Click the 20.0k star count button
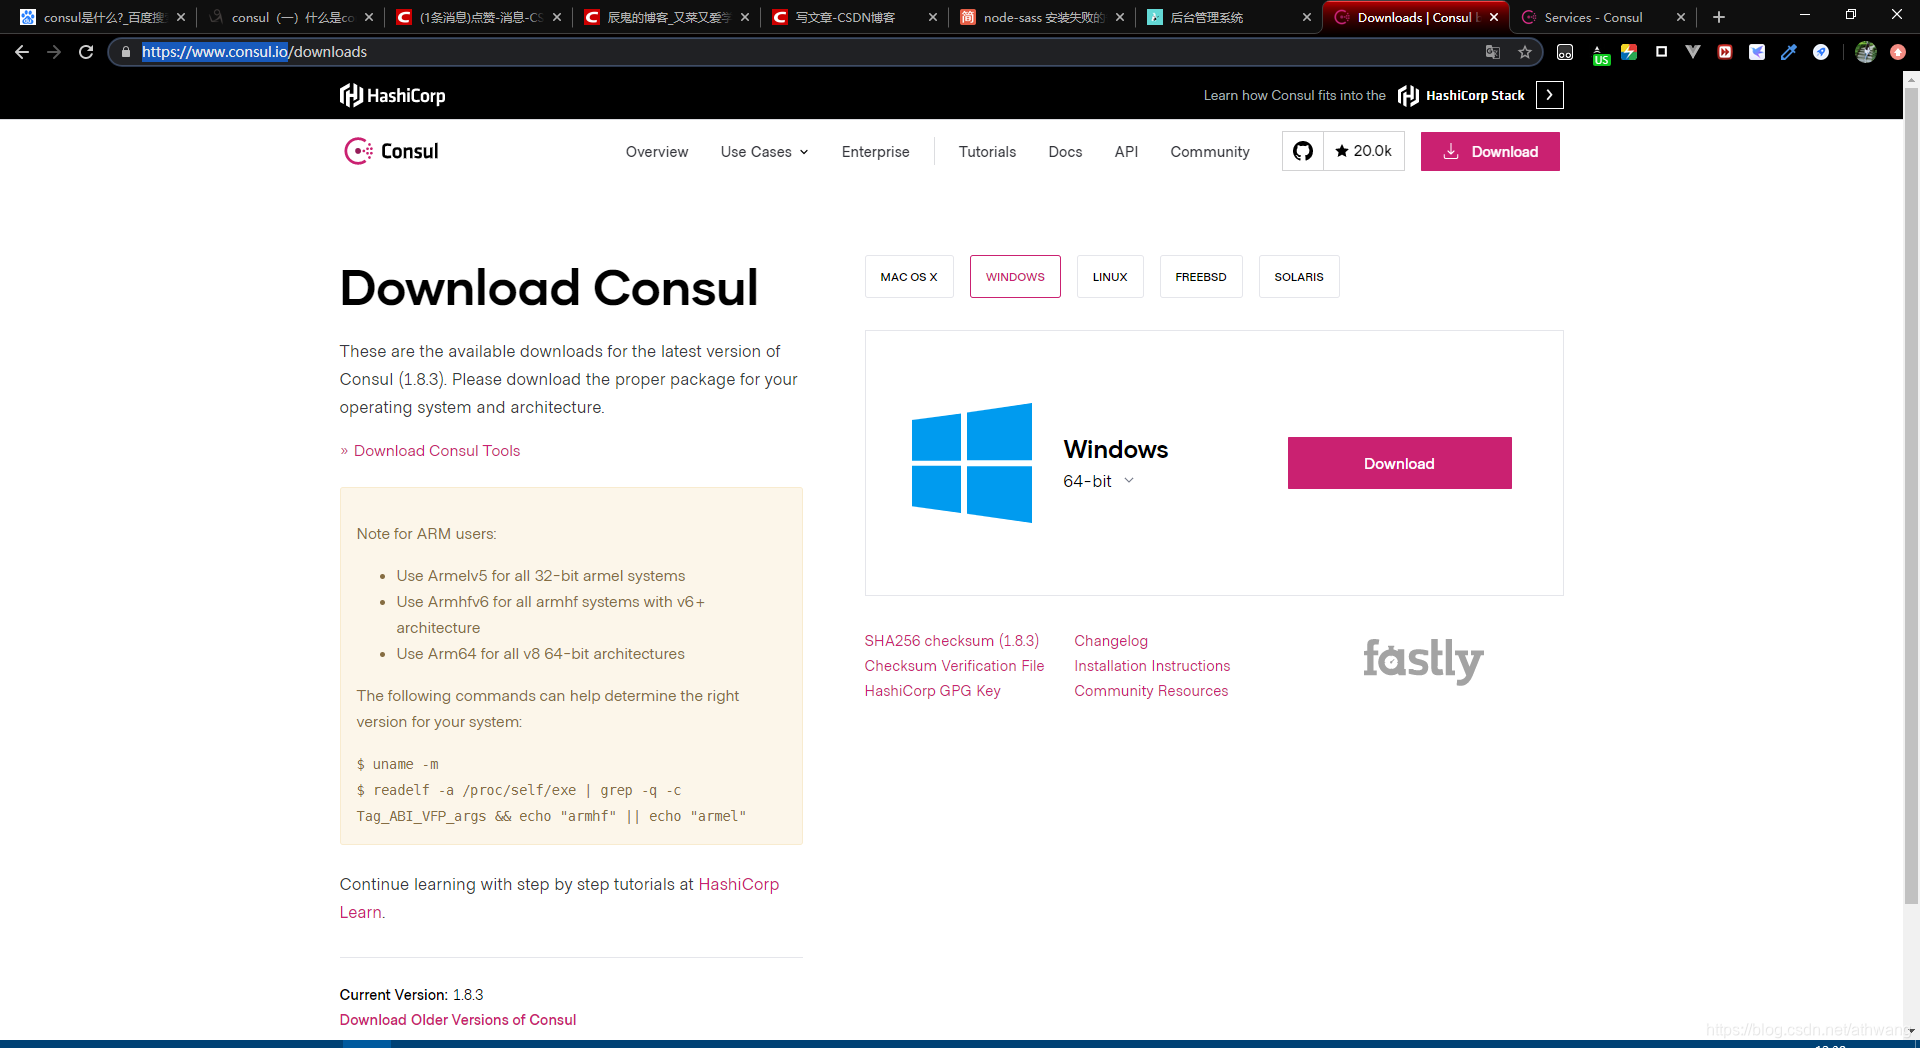Viewport: 1920px width, 1048px height. coord(1363,151)
